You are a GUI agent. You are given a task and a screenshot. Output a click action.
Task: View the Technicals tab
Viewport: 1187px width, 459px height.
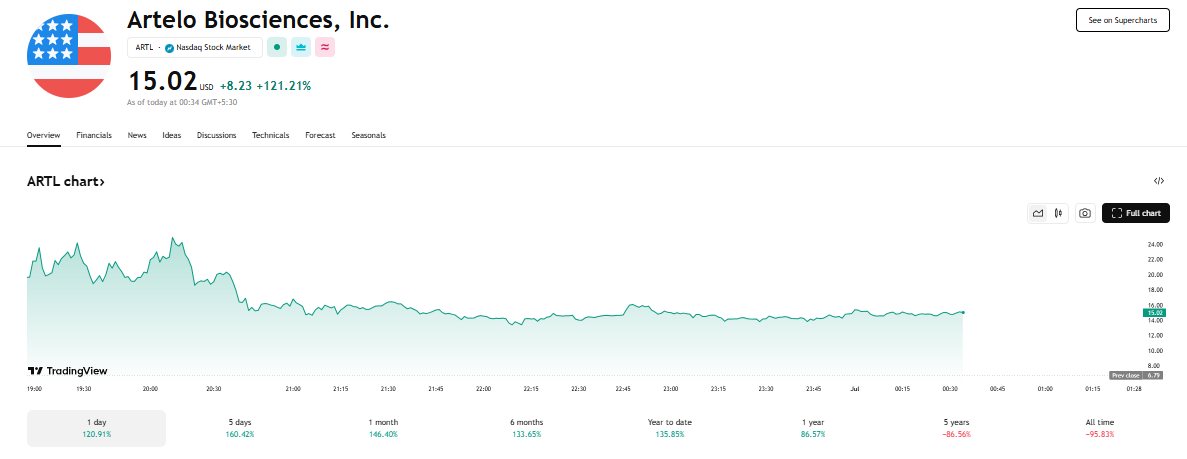(271, 136)
